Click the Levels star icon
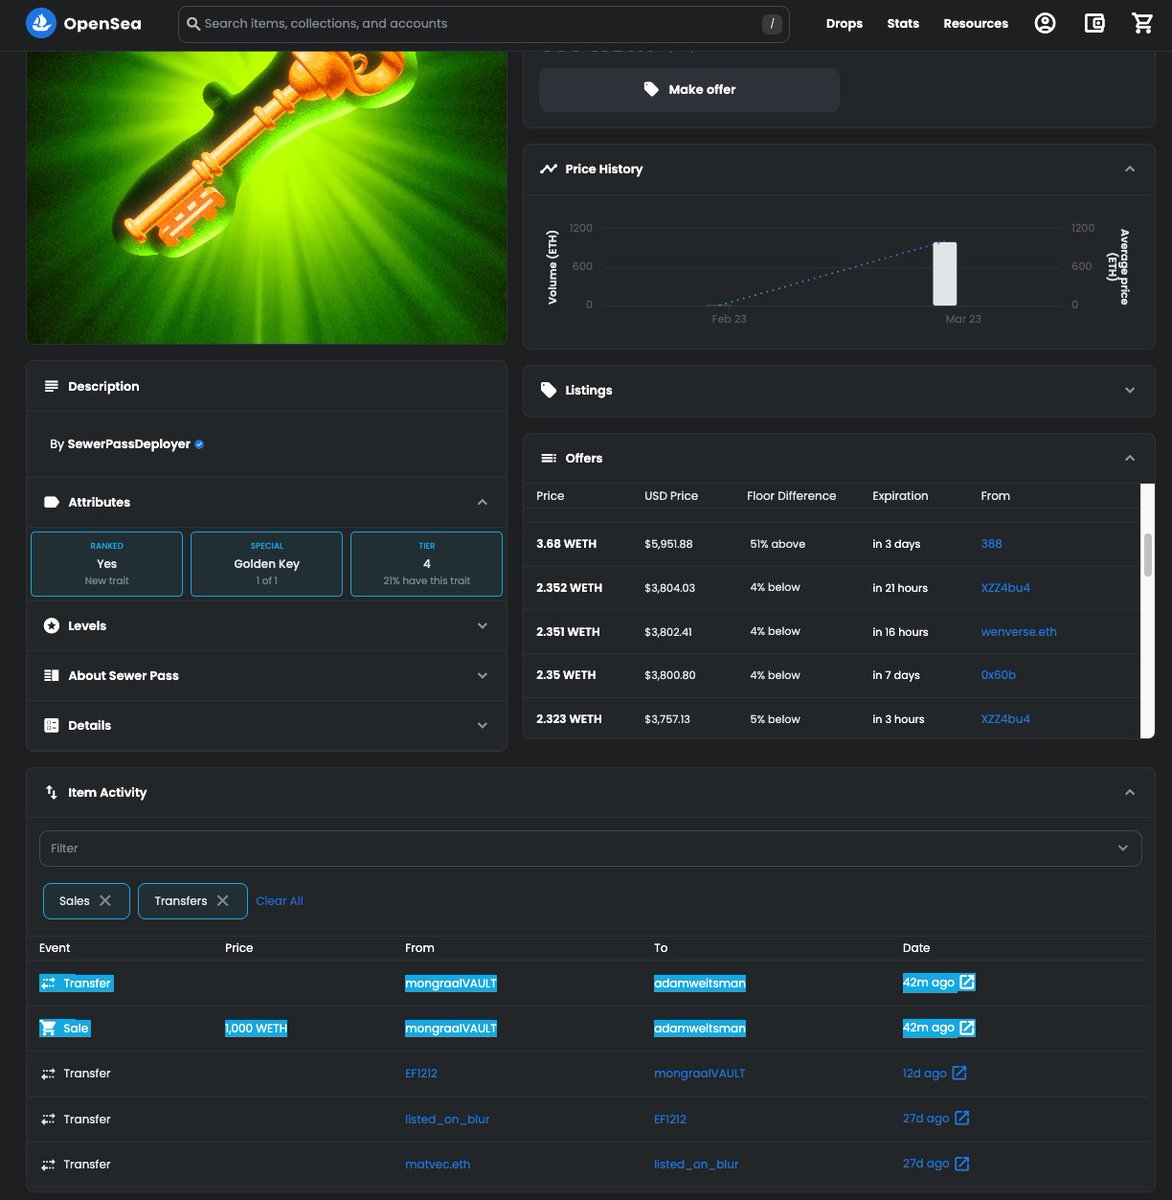1172x1200 pixels. click(x=51, y=626)
